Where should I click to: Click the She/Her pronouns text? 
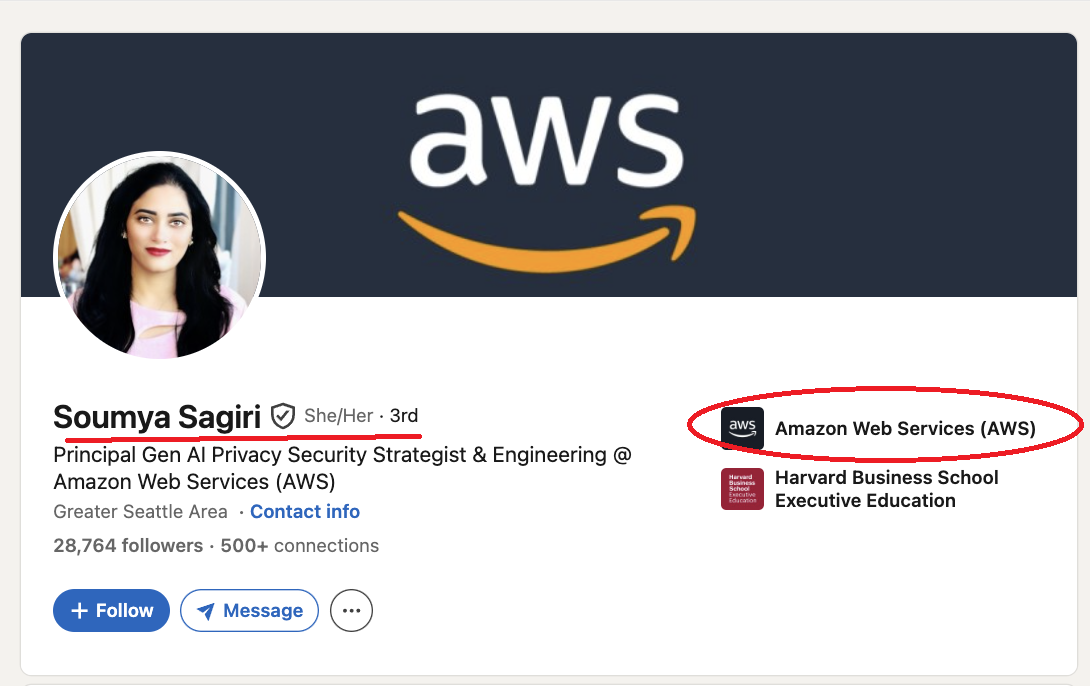click(x=338, y=416)
